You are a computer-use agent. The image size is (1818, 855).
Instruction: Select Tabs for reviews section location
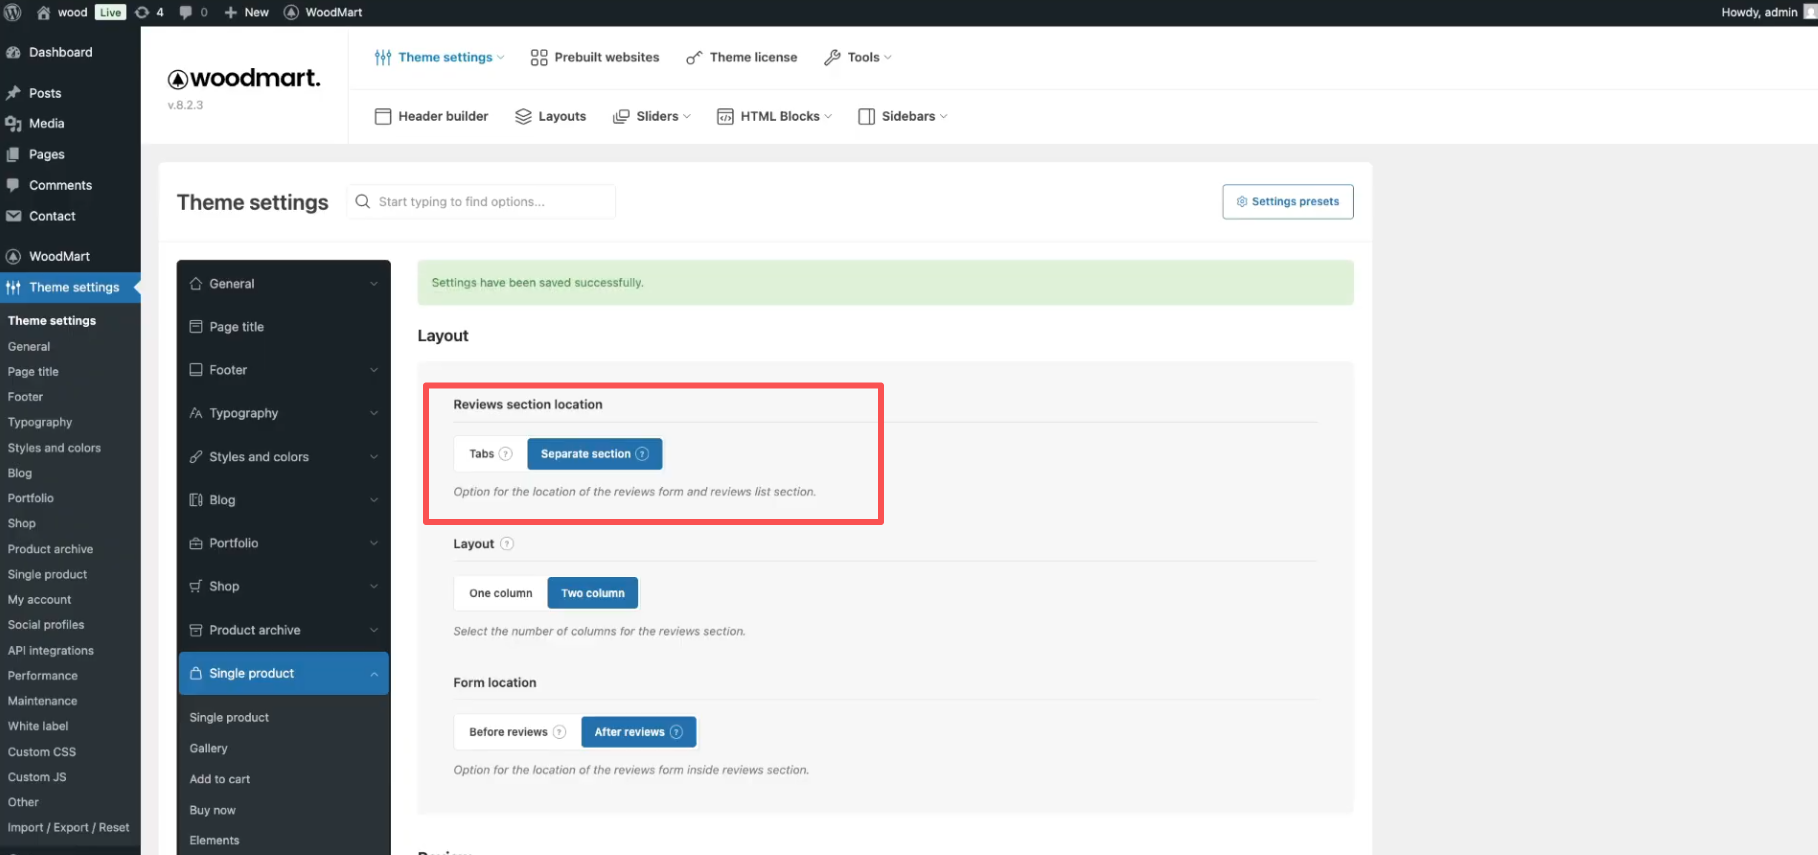click(482, 454)
